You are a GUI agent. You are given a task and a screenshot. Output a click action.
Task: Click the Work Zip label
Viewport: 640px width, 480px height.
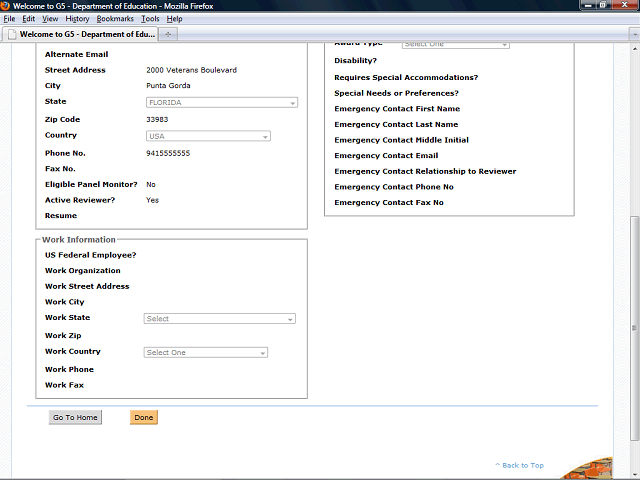(63, 336)
